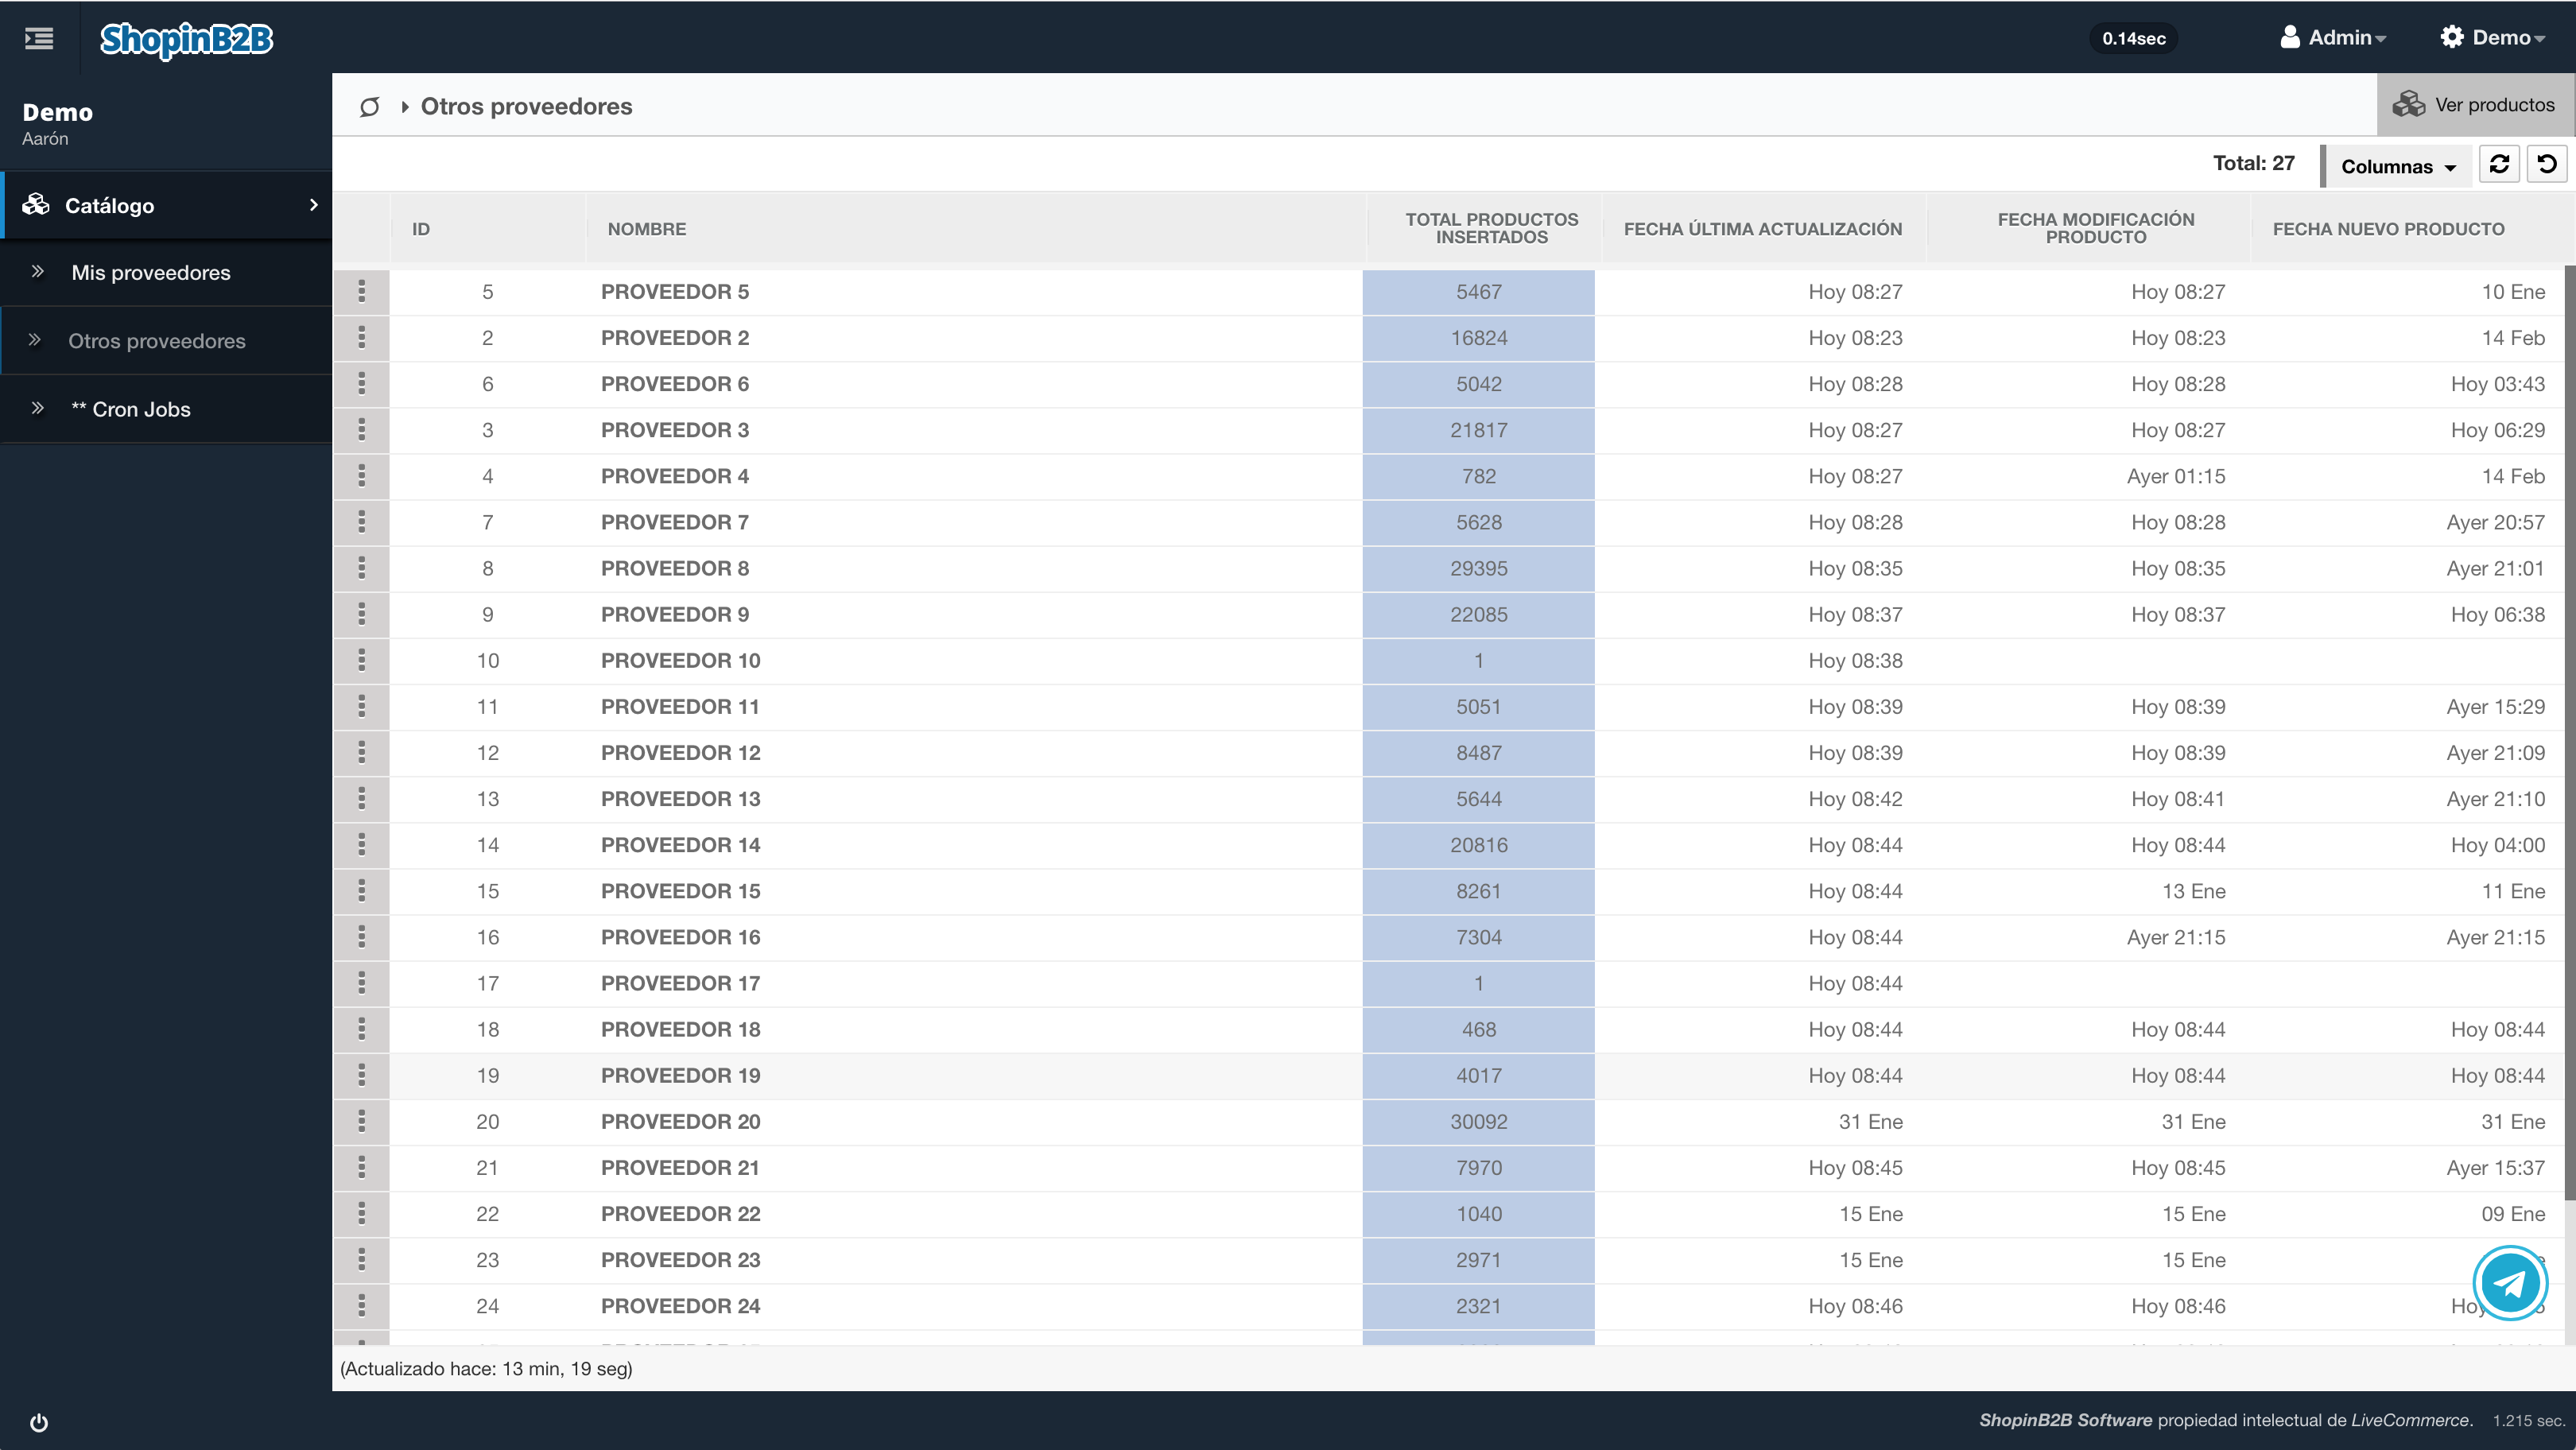2576x1450 pixels.
Task: Open the Cron Jobs sidebar item
Action: [x=168, y=409]
